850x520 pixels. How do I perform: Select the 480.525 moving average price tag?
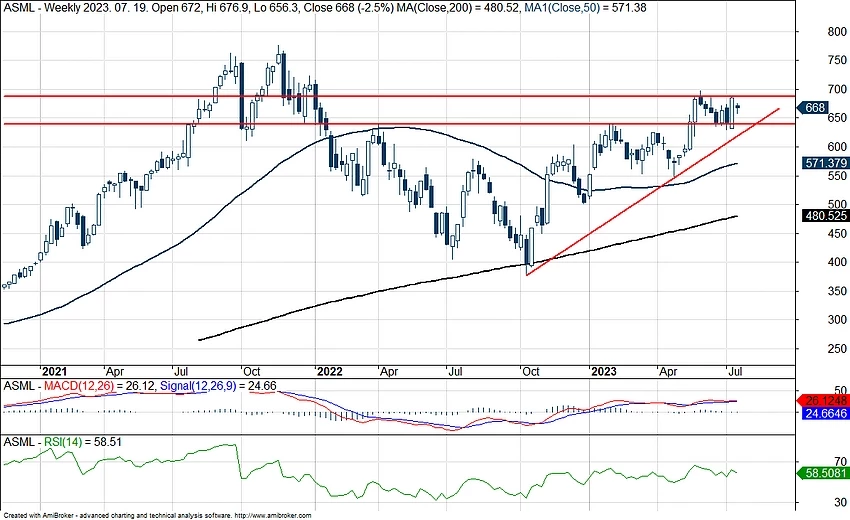tap(825, 215)
